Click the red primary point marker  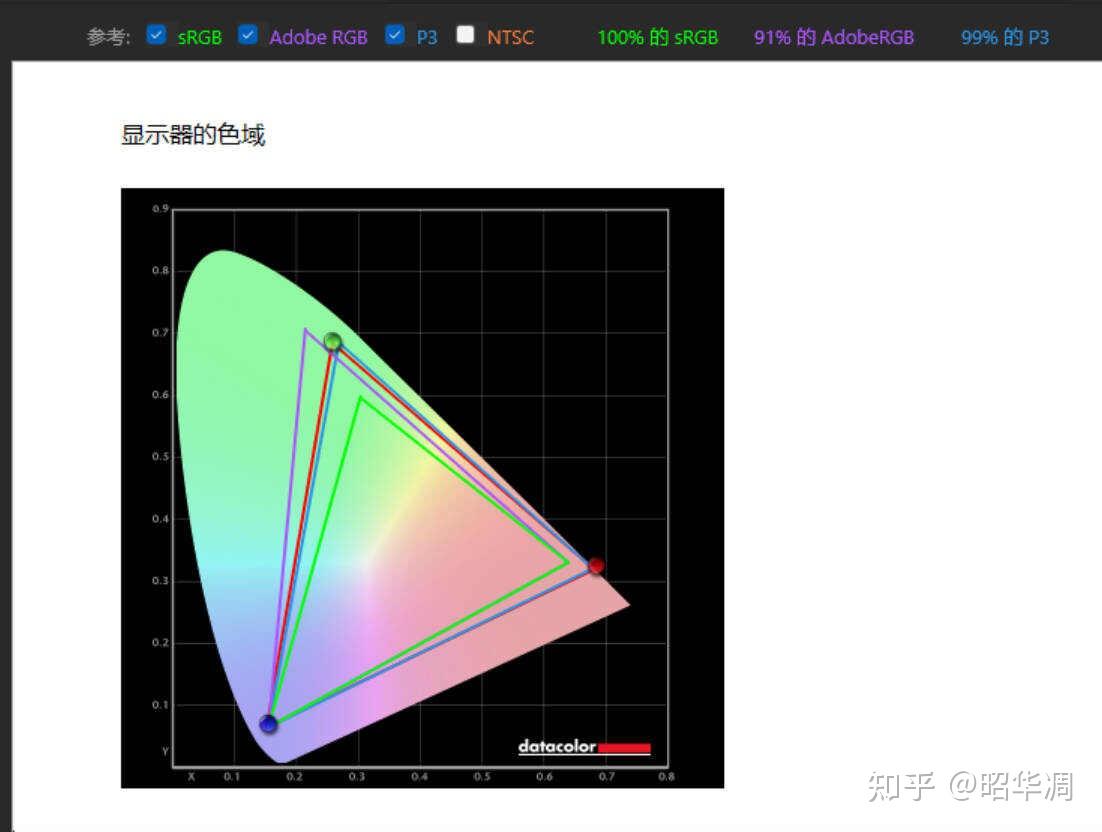[x=596, y=566]
